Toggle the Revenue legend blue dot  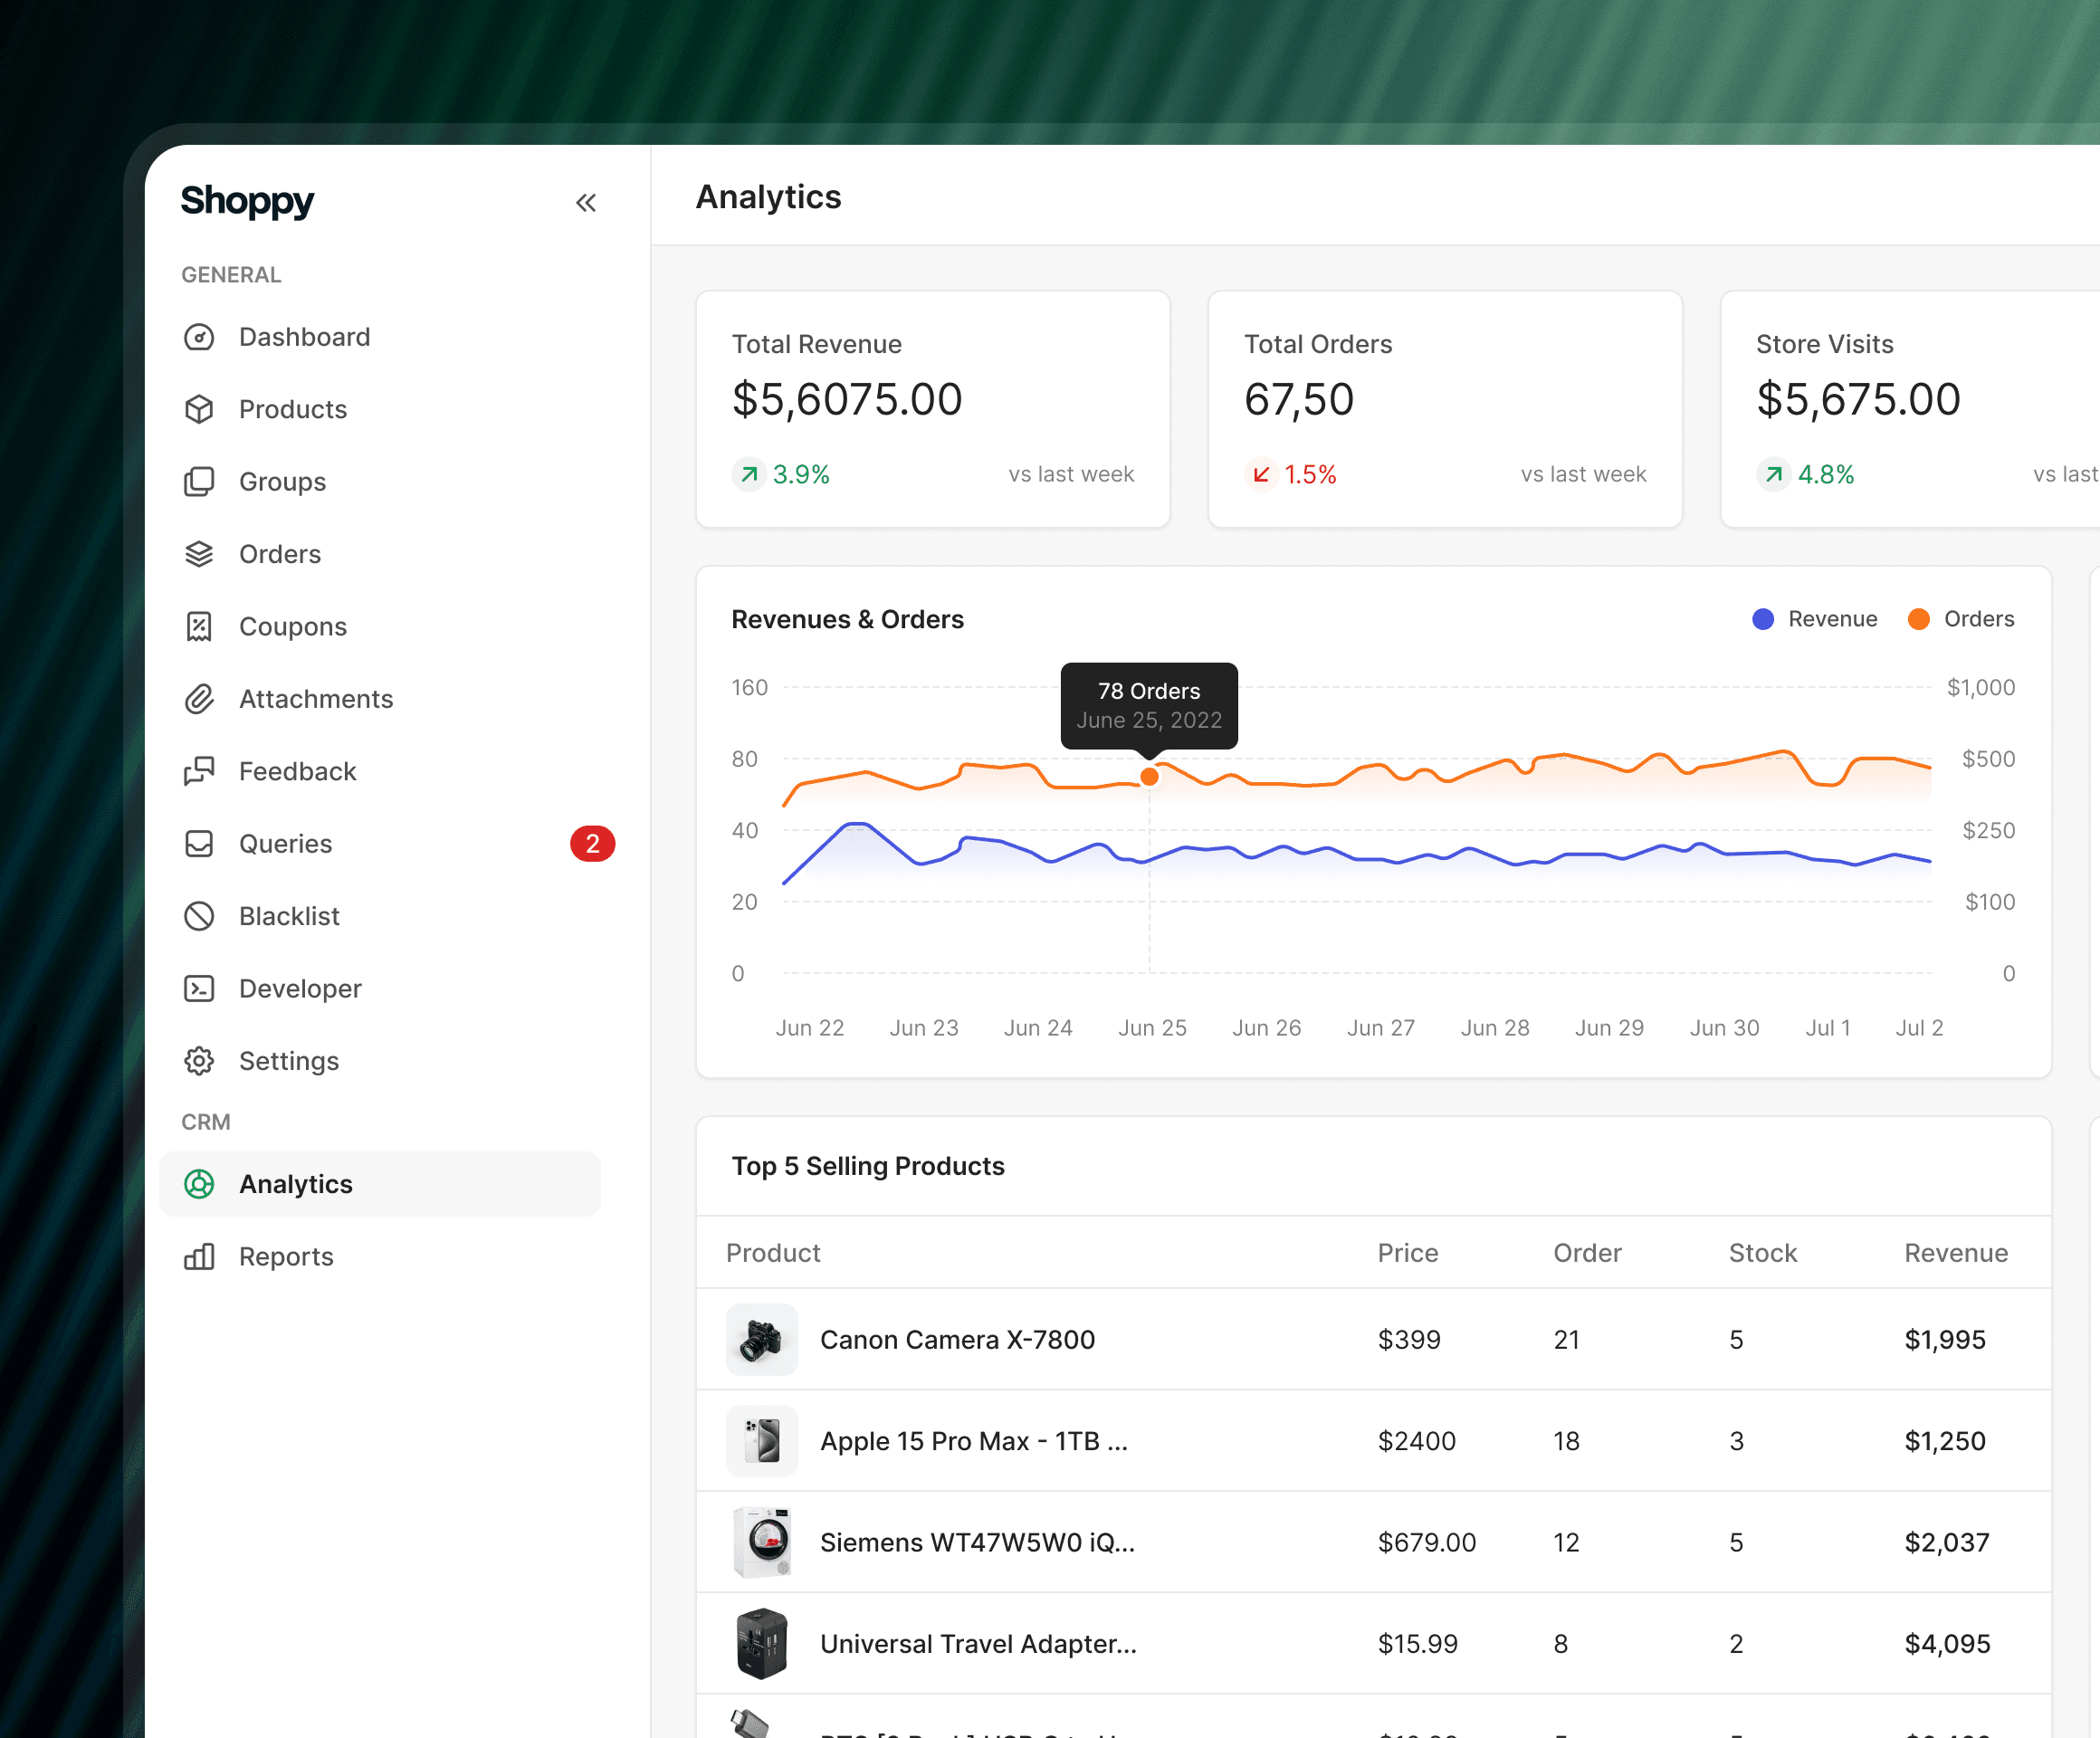pyautogui.click(x=1763, y=619)
